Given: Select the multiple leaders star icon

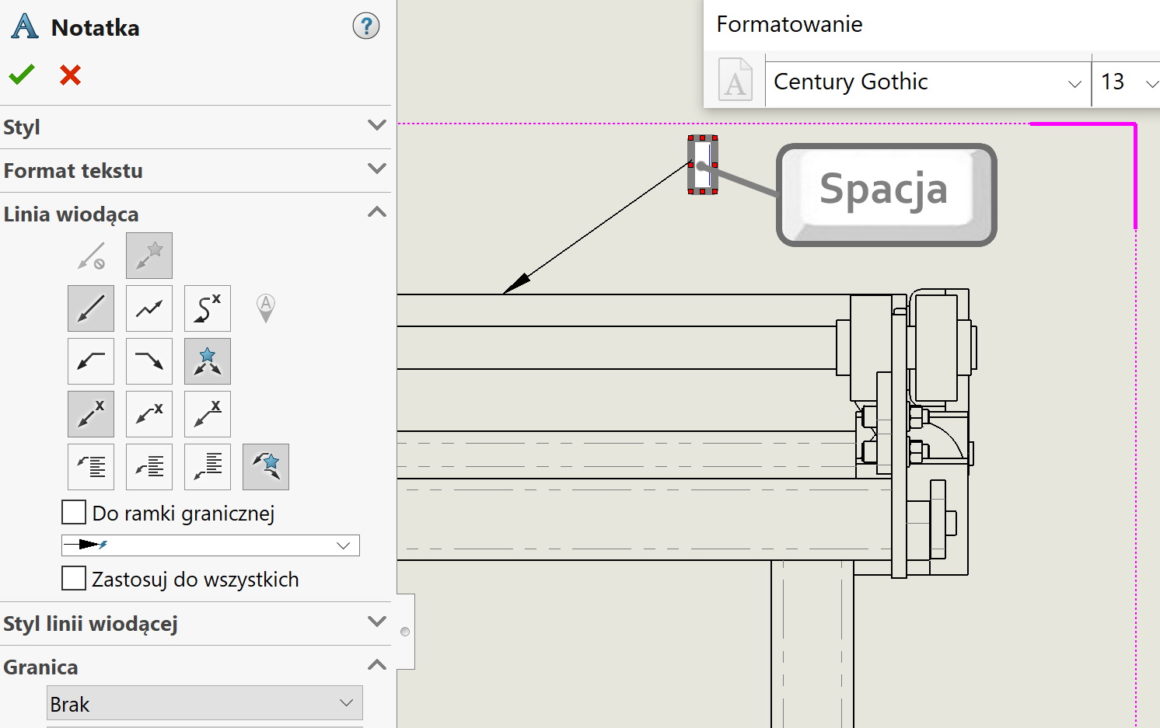Looking at the screenshot, I should click(x=207, y=361).
